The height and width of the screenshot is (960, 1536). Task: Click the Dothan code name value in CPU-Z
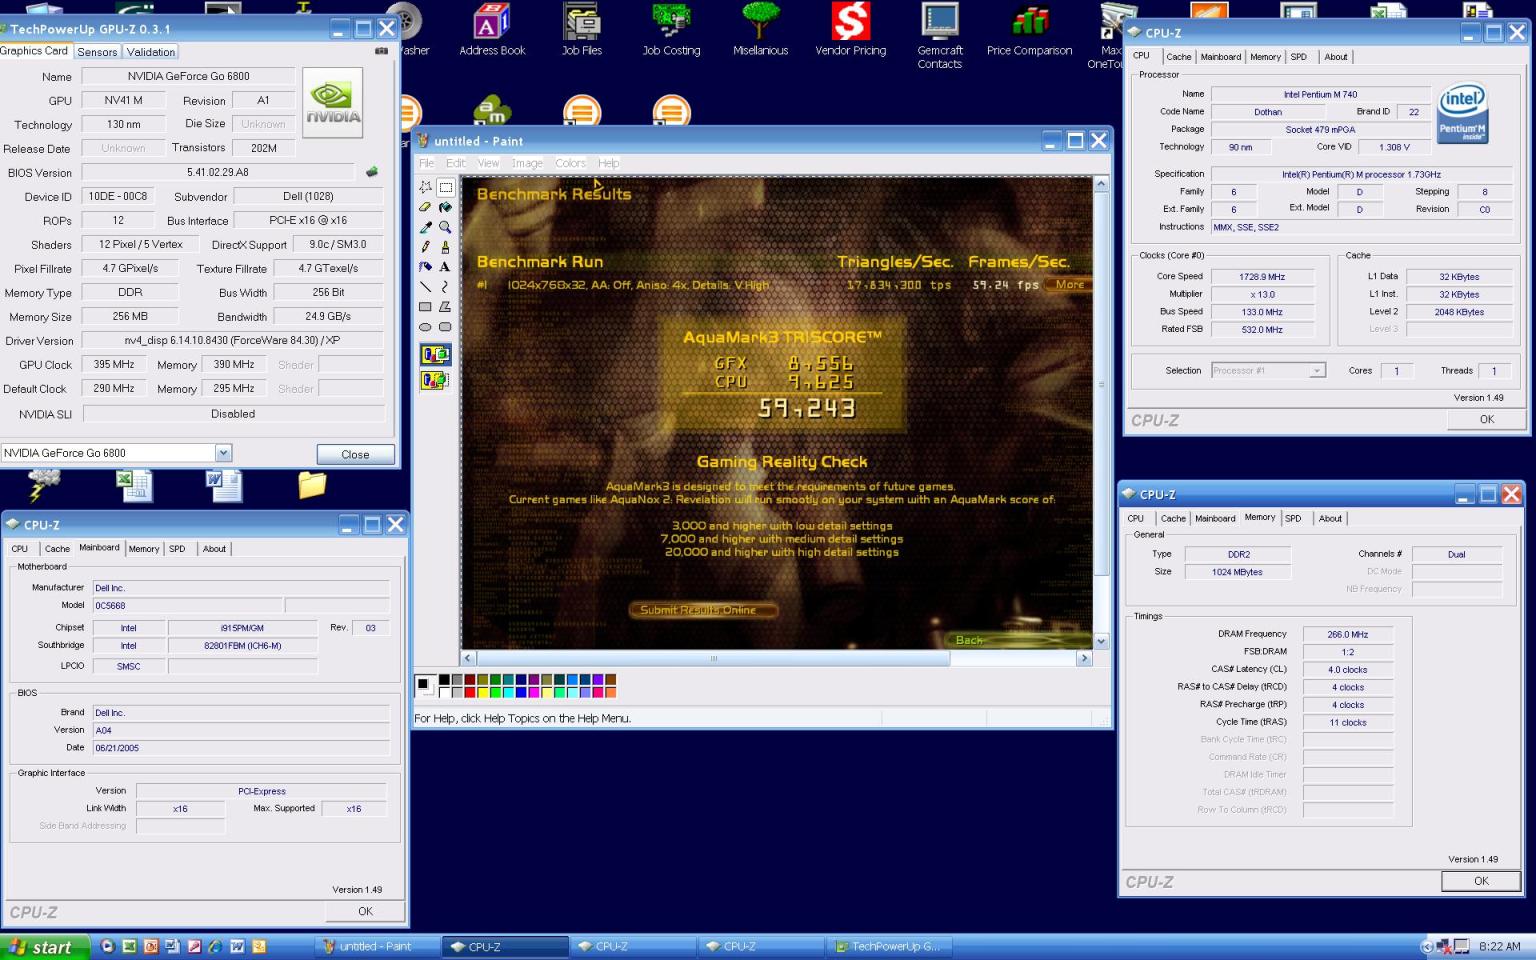click(x=1268, y=112)
